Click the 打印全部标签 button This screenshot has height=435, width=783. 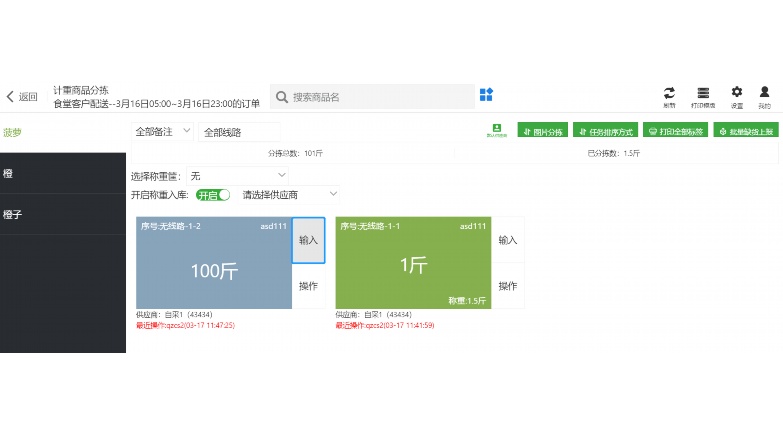[675, 131]
